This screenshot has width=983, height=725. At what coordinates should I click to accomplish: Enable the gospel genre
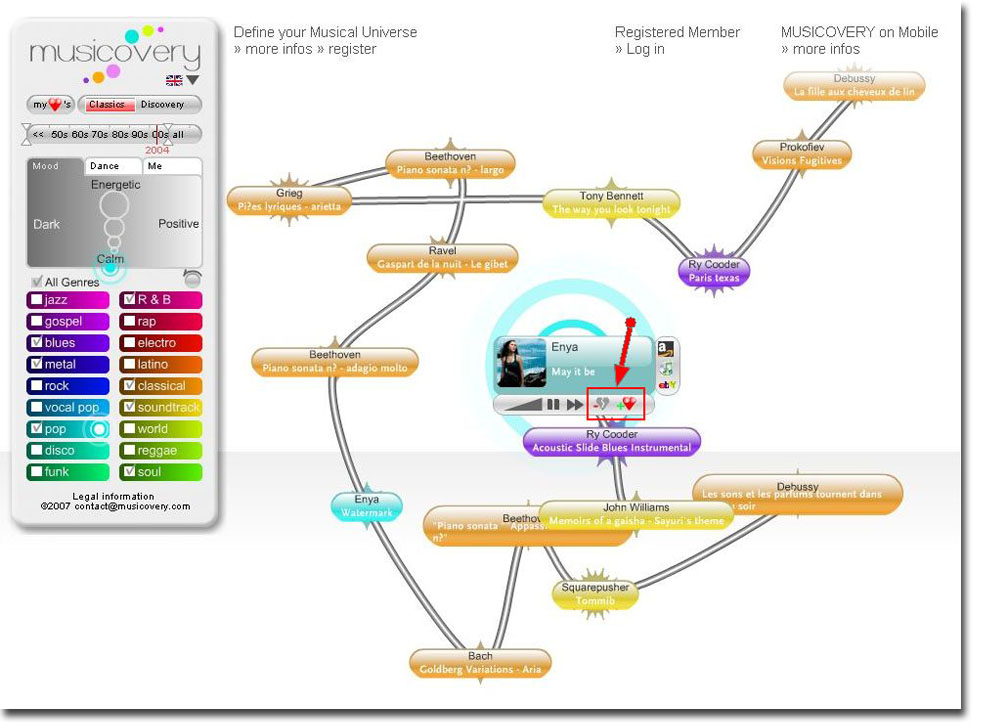point(37,321)
